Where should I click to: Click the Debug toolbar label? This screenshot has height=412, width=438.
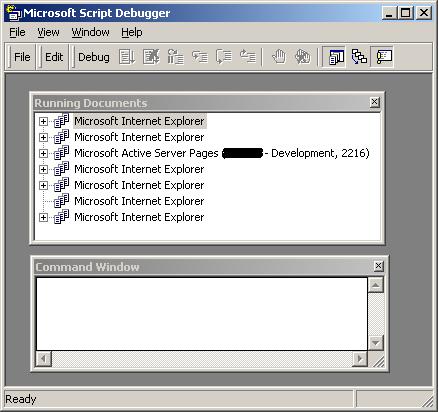coord(94,57)
